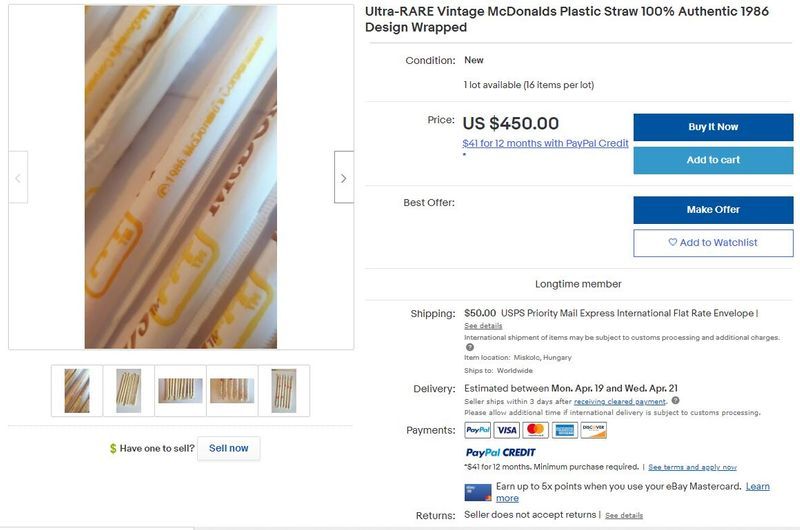Viewport: 800px width, 530px height.
Task: Click the Make Offer button
Action: 713,210
